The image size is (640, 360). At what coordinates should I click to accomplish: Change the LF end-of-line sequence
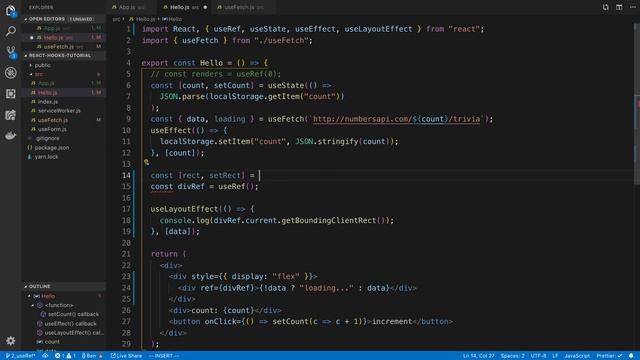click(x=555, y=356)
